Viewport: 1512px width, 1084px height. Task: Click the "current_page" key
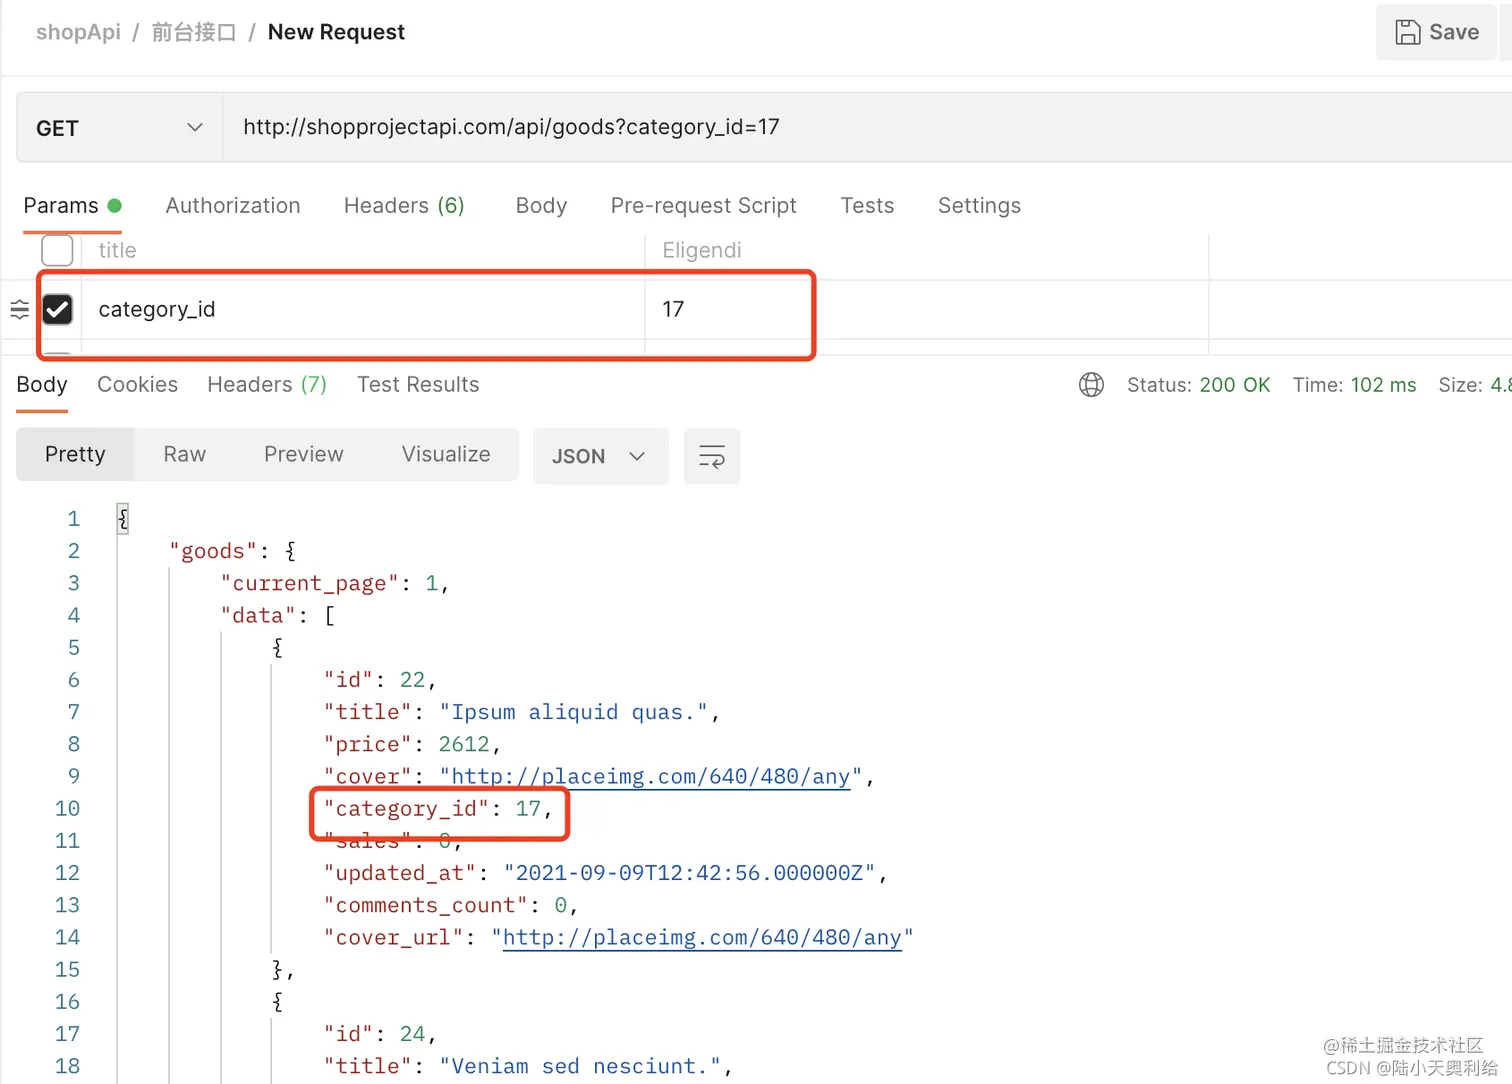coord(309,584)
